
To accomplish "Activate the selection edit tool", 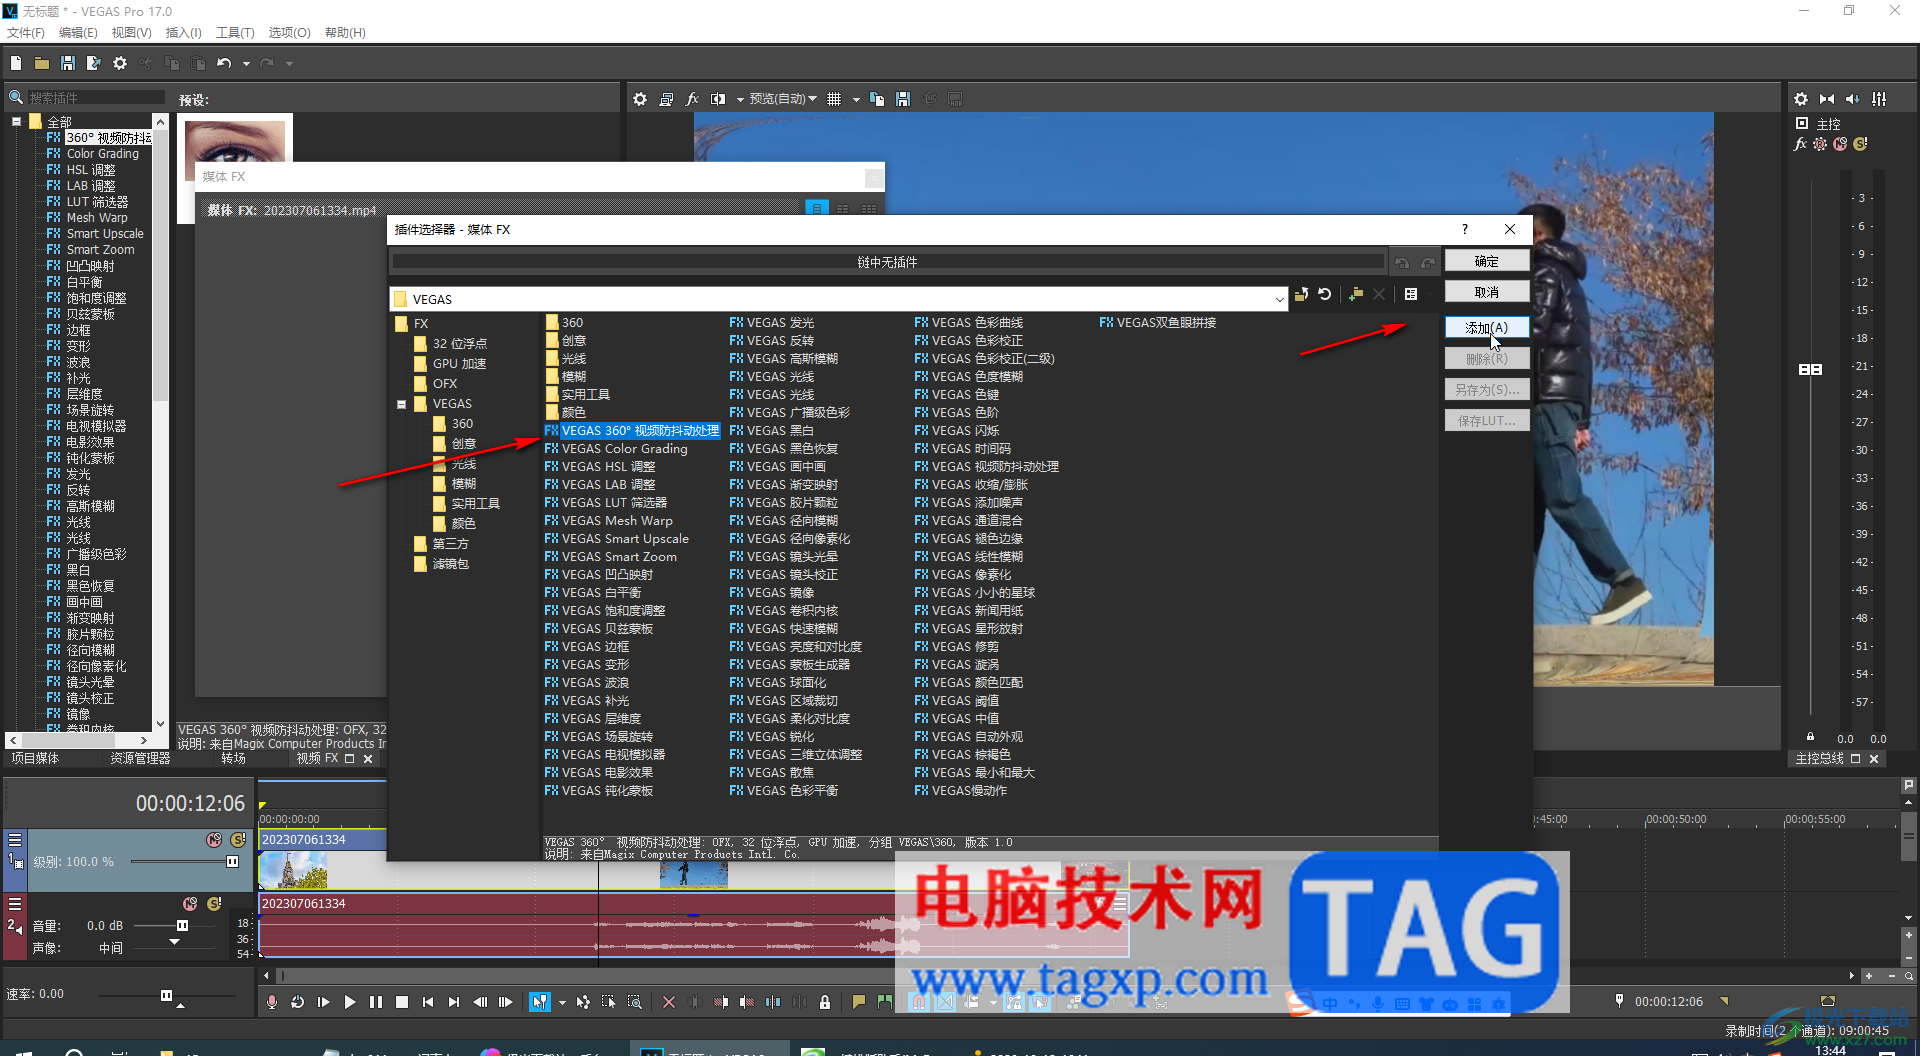I will pos(608,1002).
